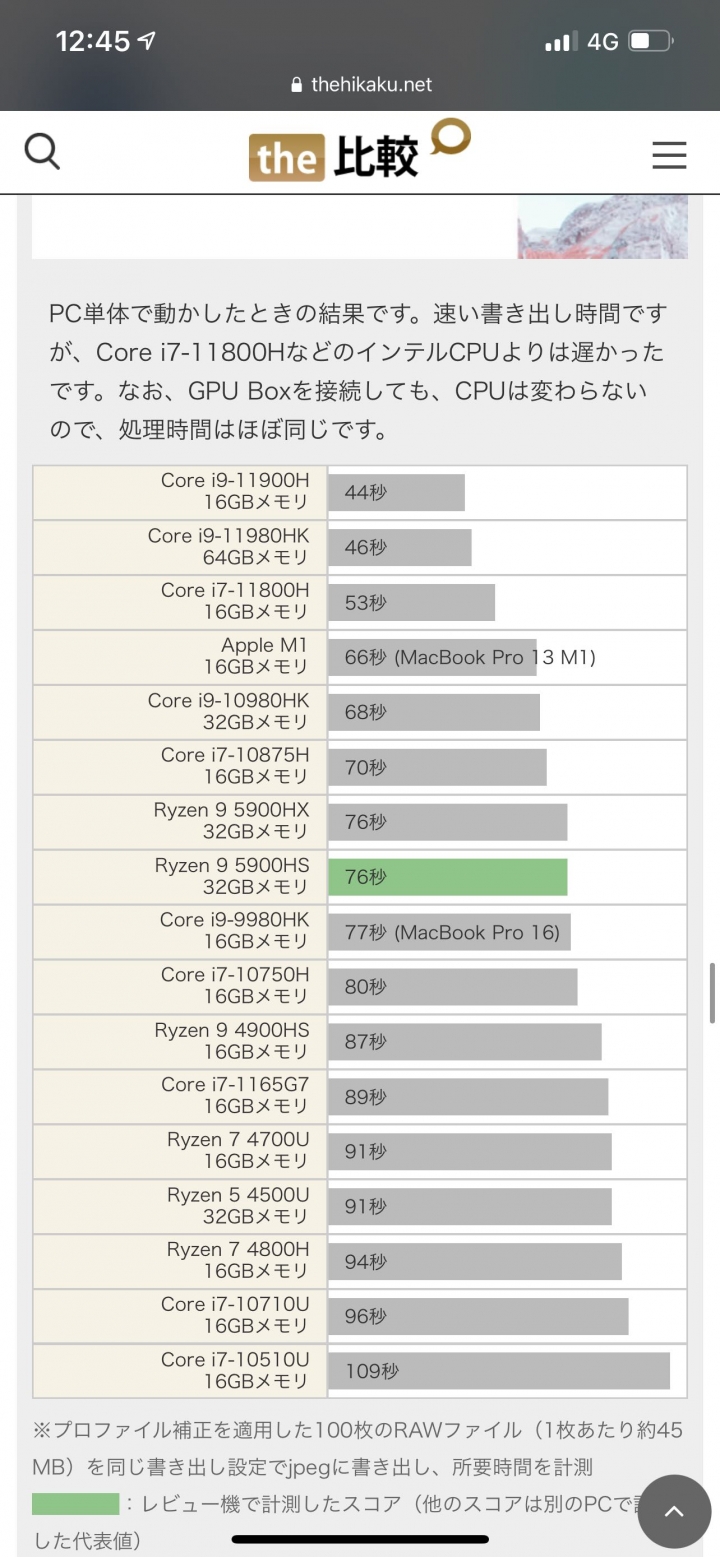Tap the Apple M1 66秒 bar
This screenshot has width=720, height=1557.
(x=432, y=658)
